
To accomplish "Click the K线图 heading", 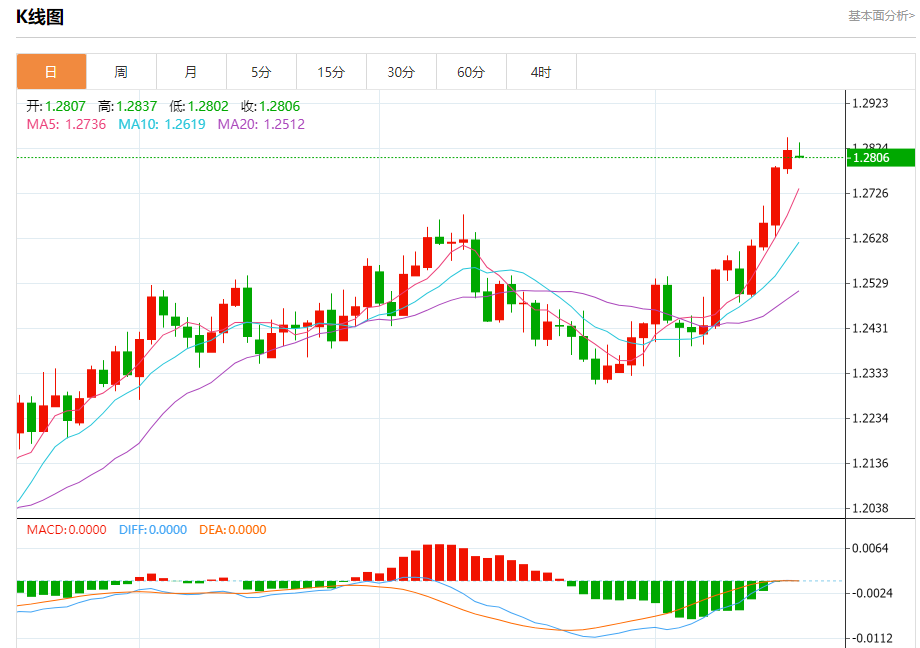I will 39,17.
